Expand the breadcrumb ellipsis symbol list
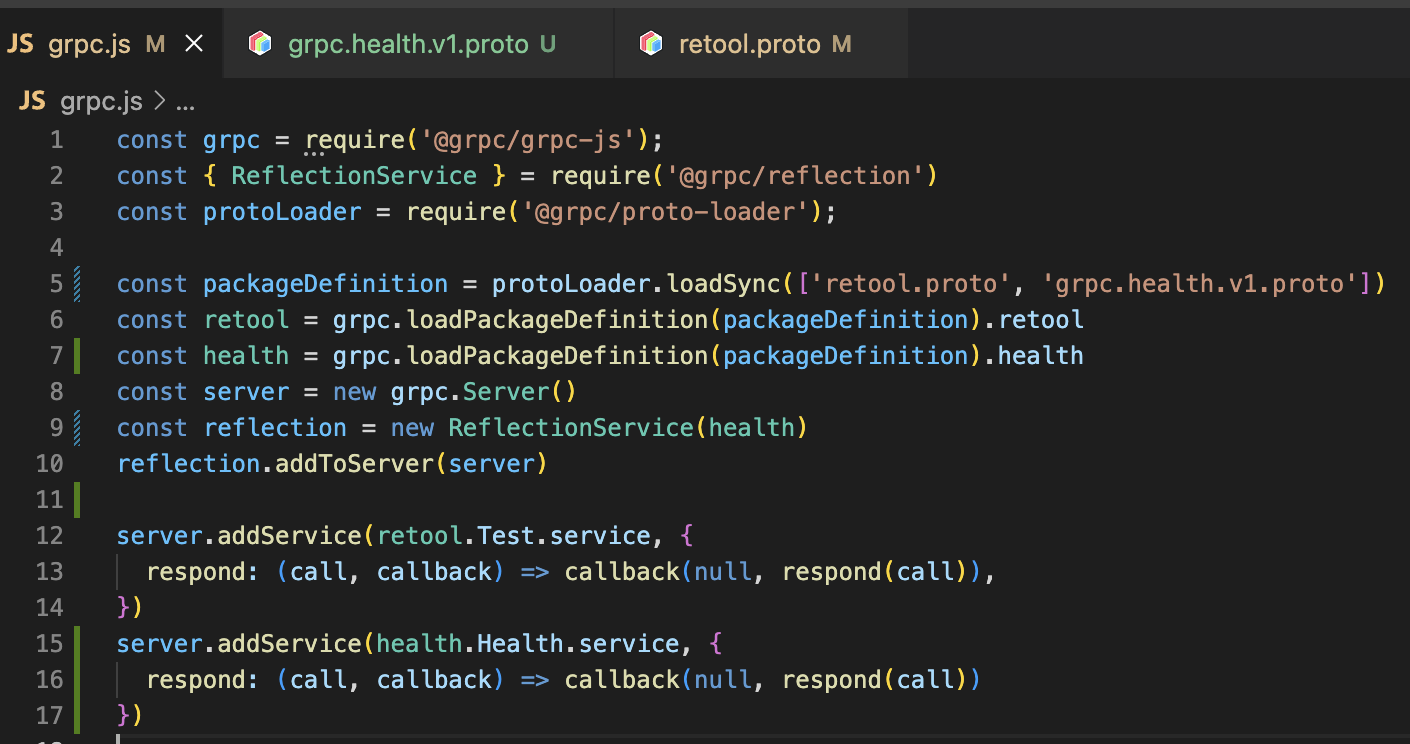 pos(185,102)
